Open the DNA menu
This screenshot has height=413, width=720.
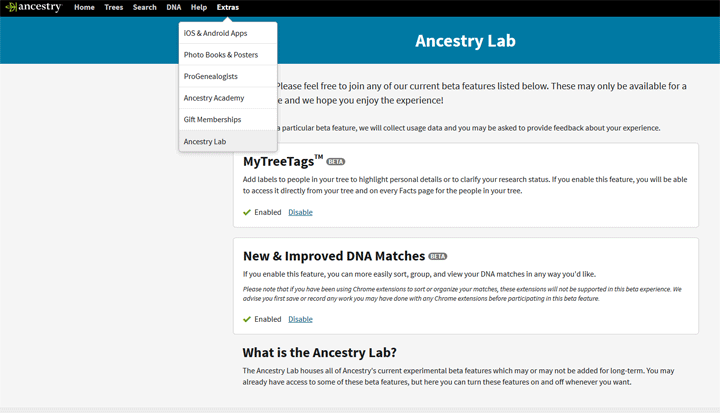coord(174,7)
